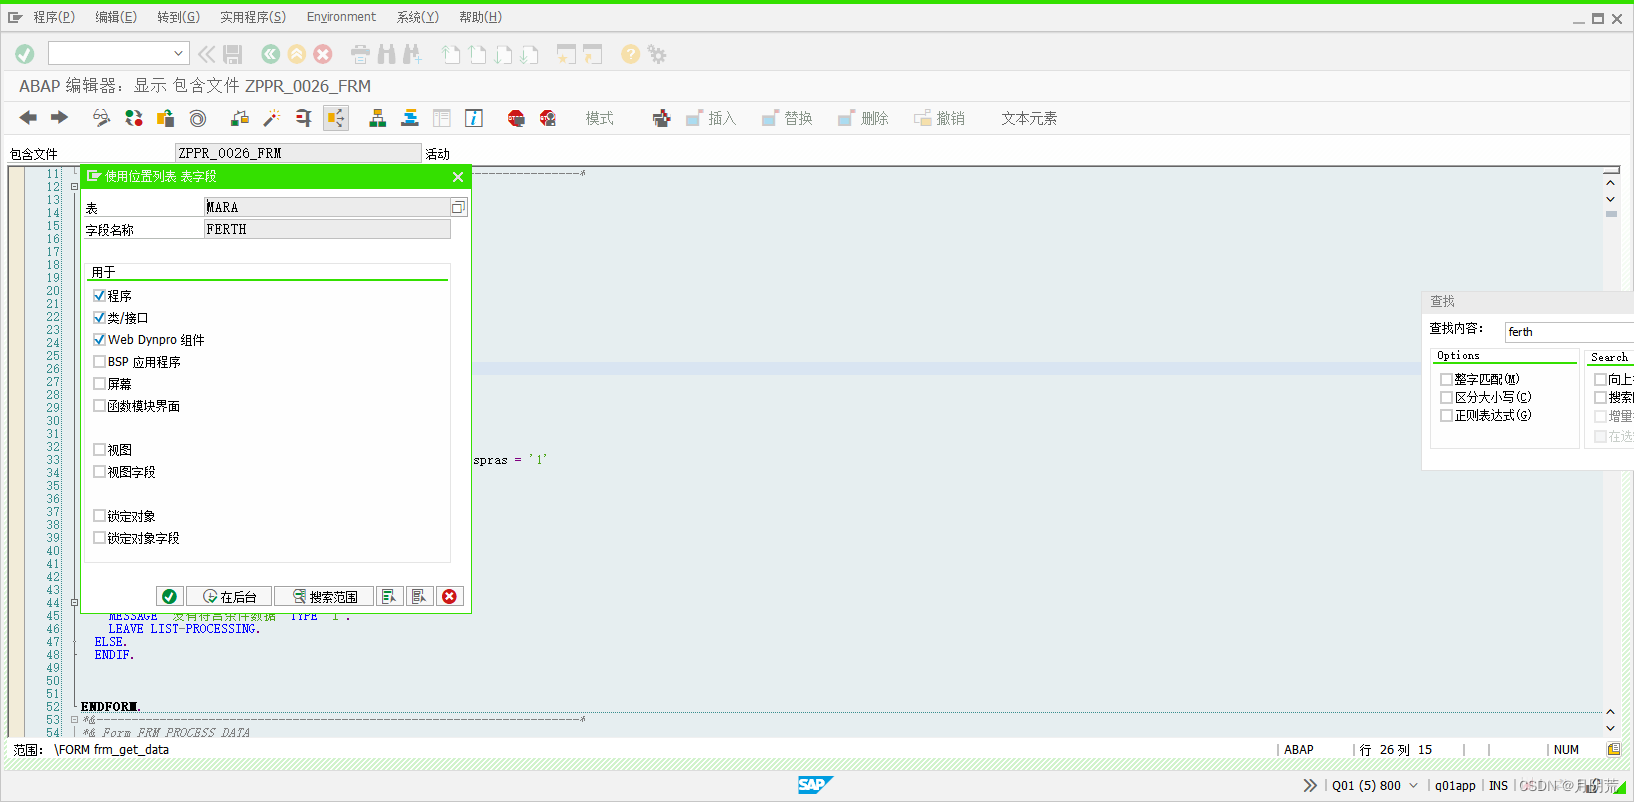Open the 程序(P) menu
The height and width of the screenshot is (802, 1634).
53,17
